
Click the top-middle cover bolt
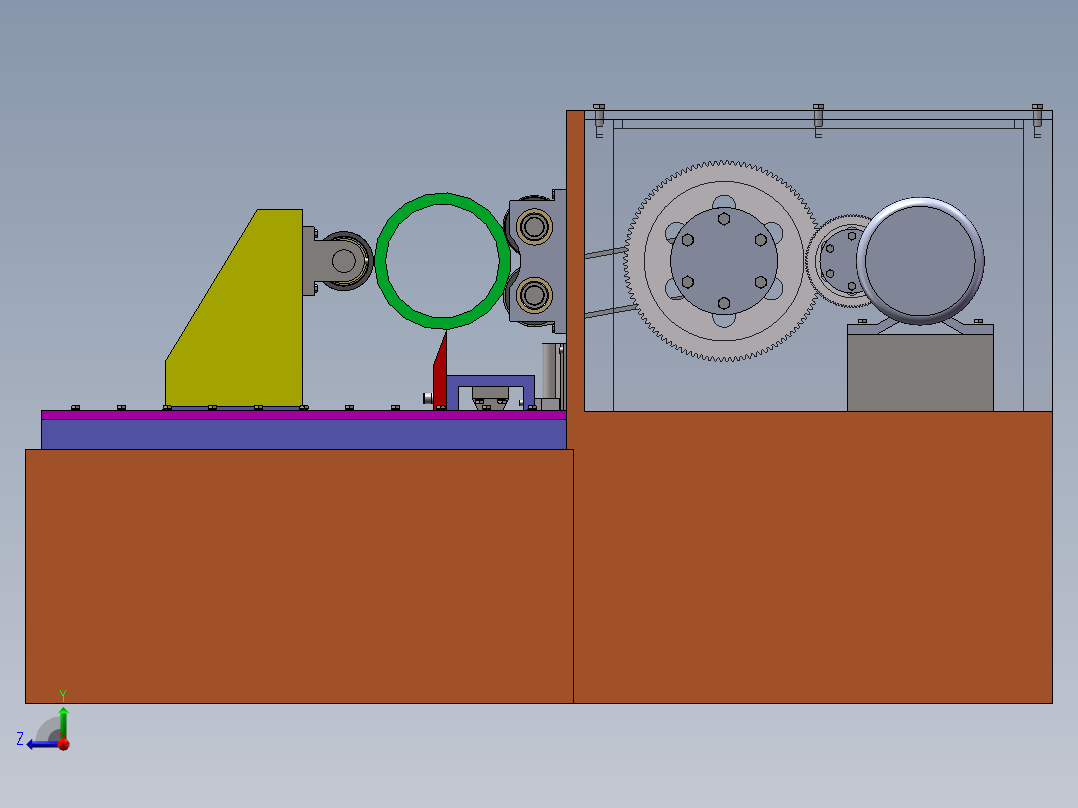pos(818,116)
